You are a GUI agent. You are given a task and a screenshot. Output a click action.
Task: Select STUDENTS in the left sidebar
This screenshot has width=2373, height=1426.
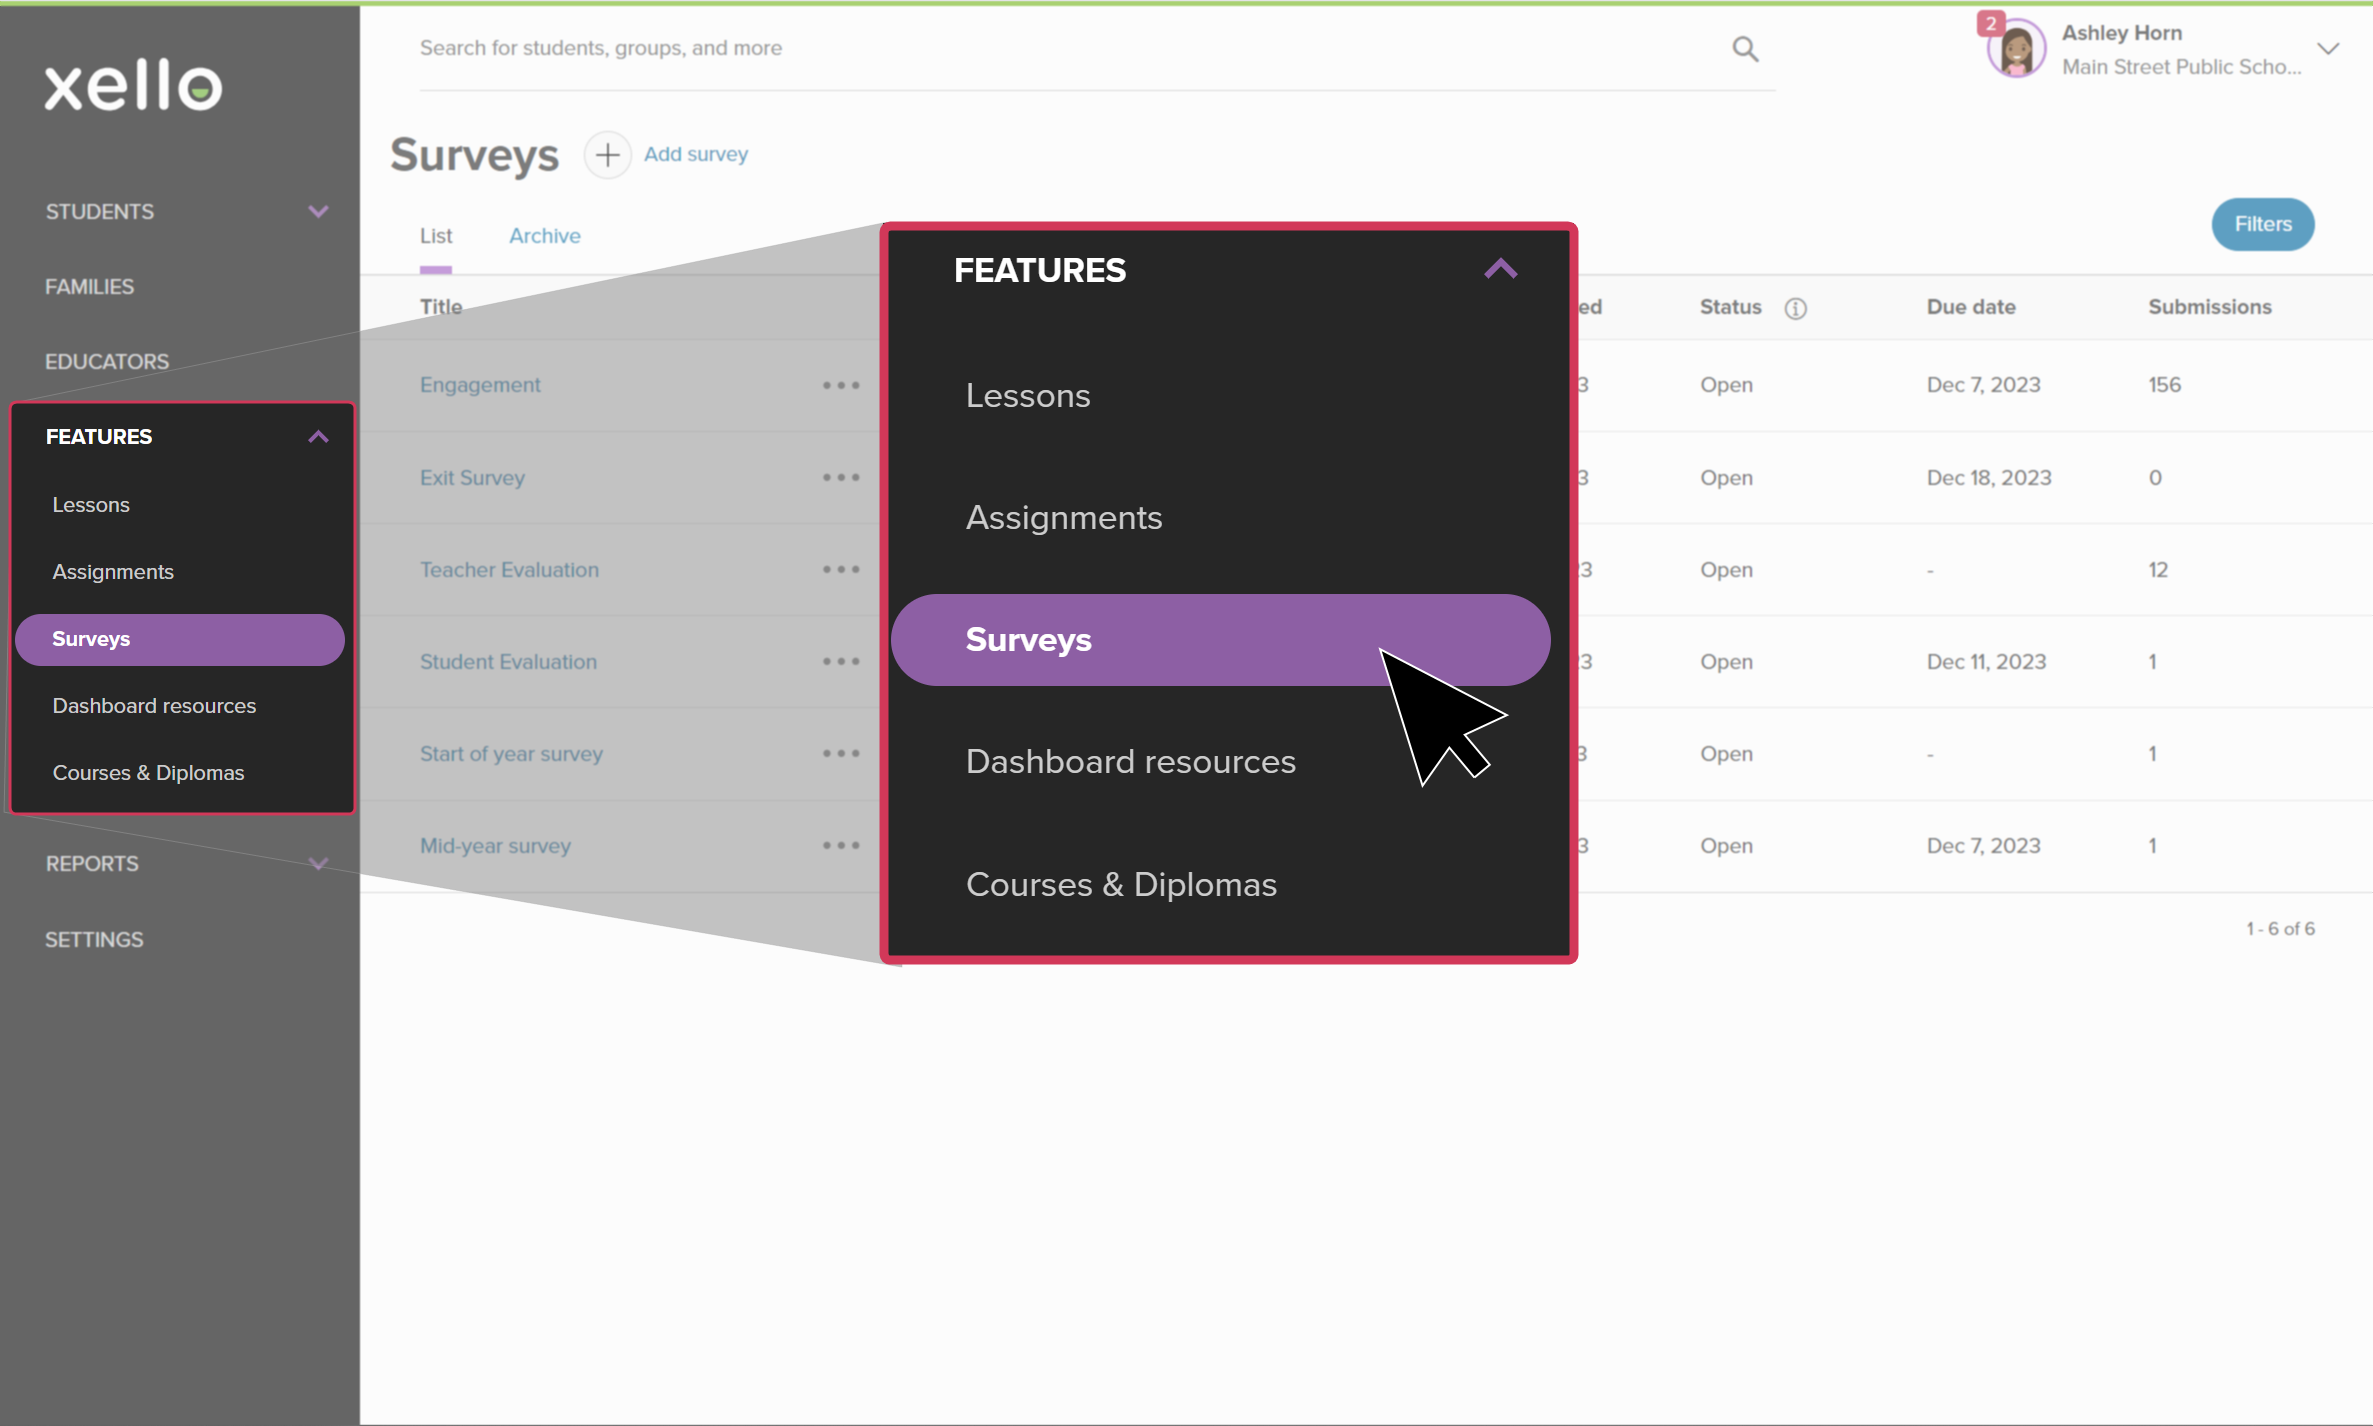99,212
